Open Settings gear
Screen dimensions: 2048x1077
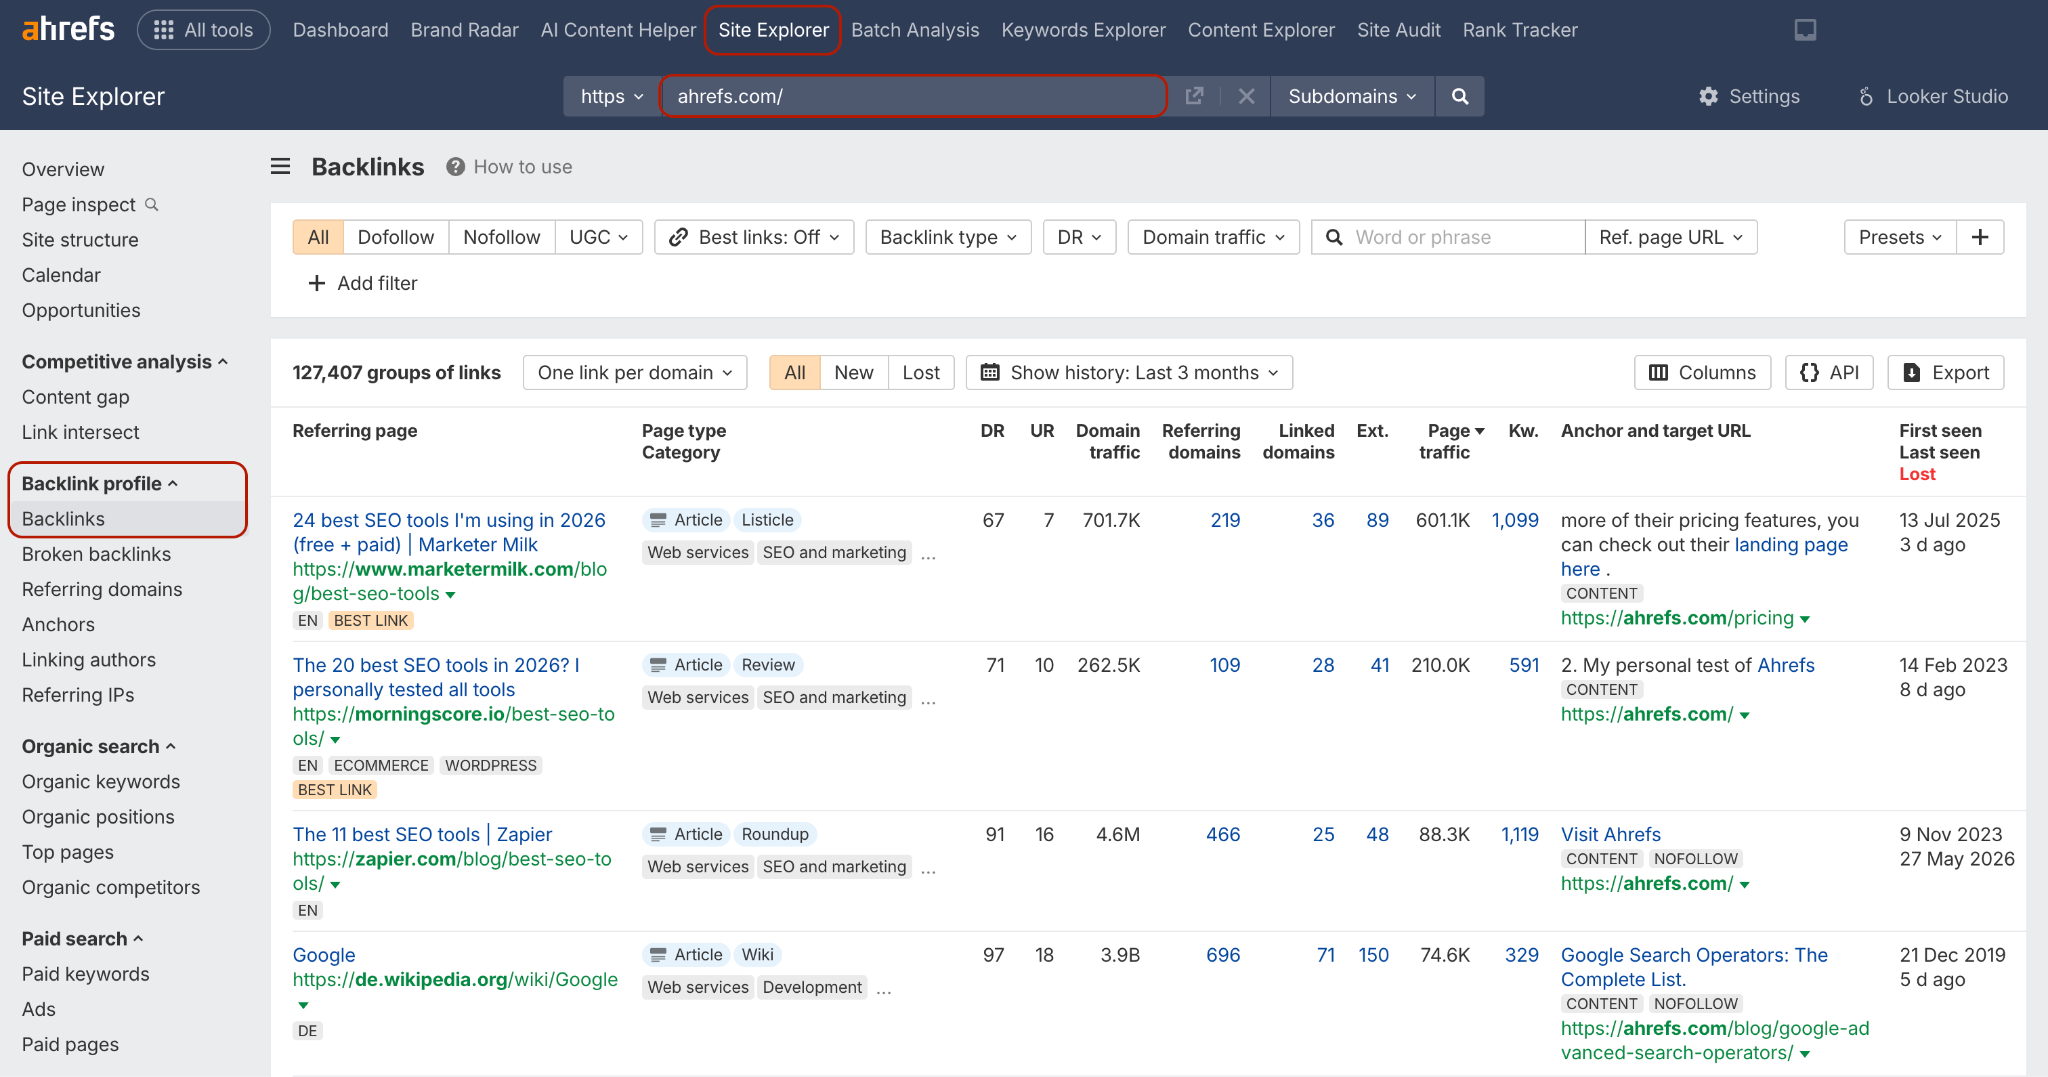click(1749, 96)
